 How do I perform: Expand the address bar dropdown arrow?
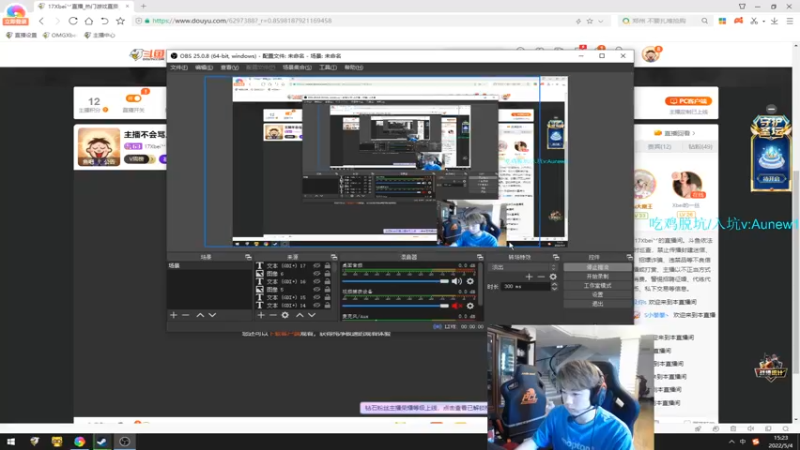point(601,21)
